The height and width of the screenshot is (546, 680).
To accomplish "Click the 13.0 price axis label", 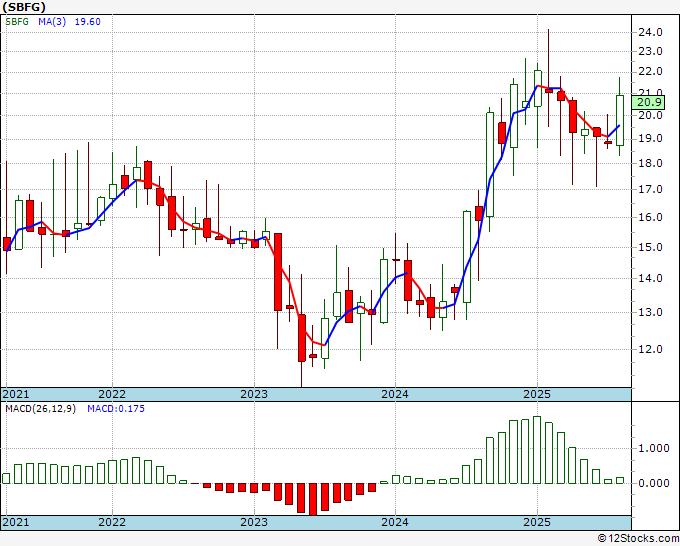I will [x=650, y=312].
